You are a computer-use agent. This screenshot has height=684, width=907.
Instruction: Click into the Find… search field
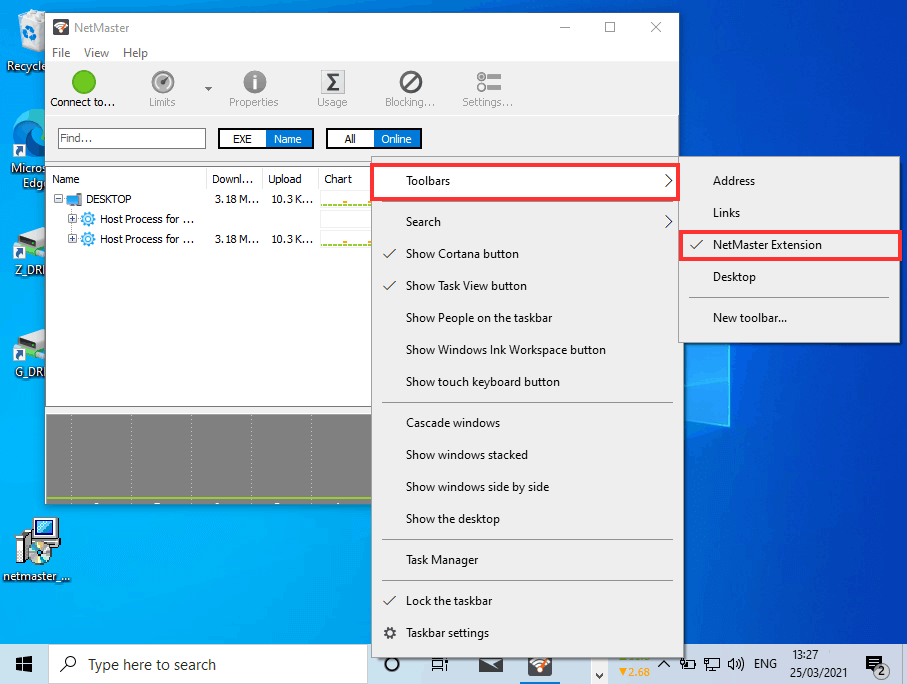[x=132, y=138]
